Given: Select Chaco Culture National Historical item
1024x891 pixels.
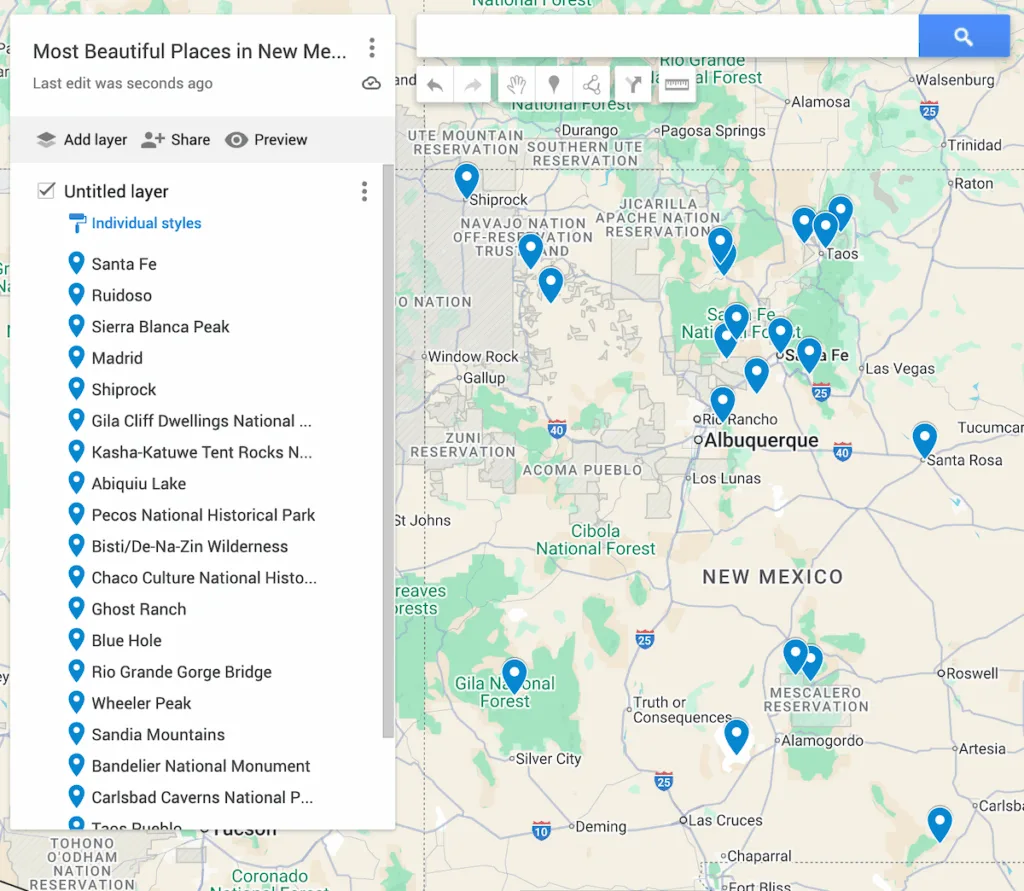Looking at the screenshot, I should (x=204, y=577).
